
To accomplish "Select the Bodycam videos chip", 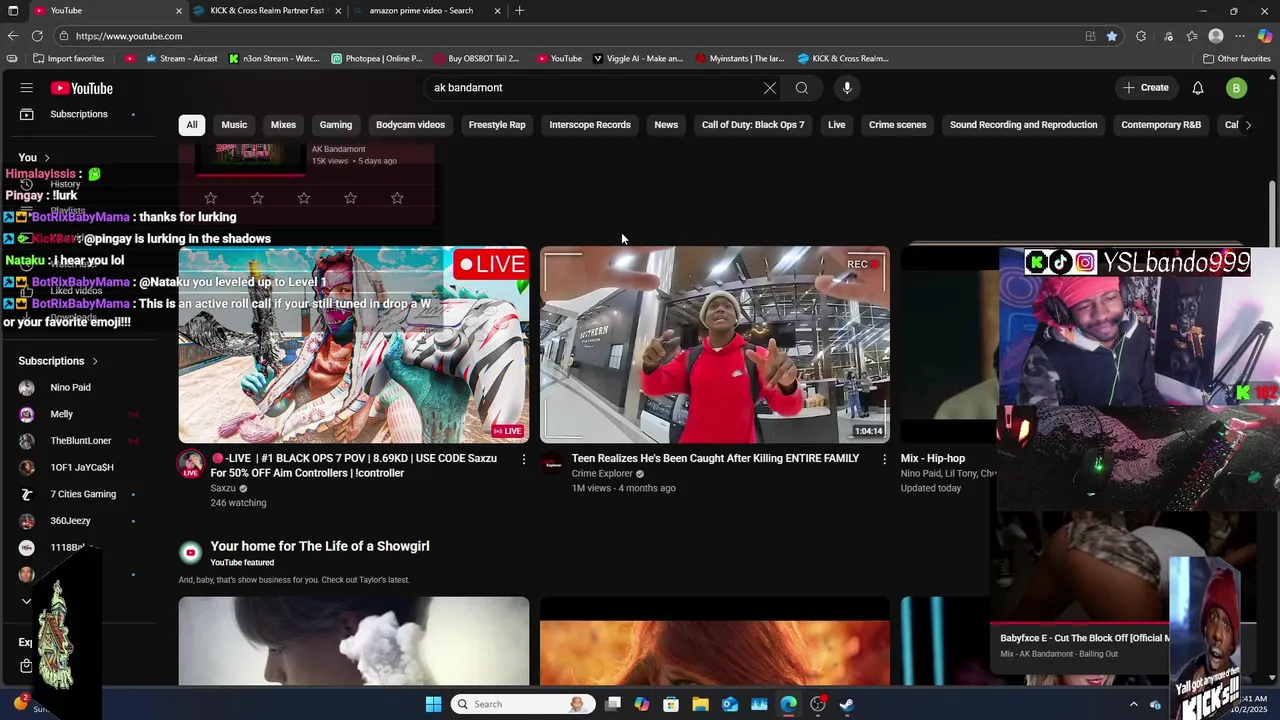I will [410, 125].
